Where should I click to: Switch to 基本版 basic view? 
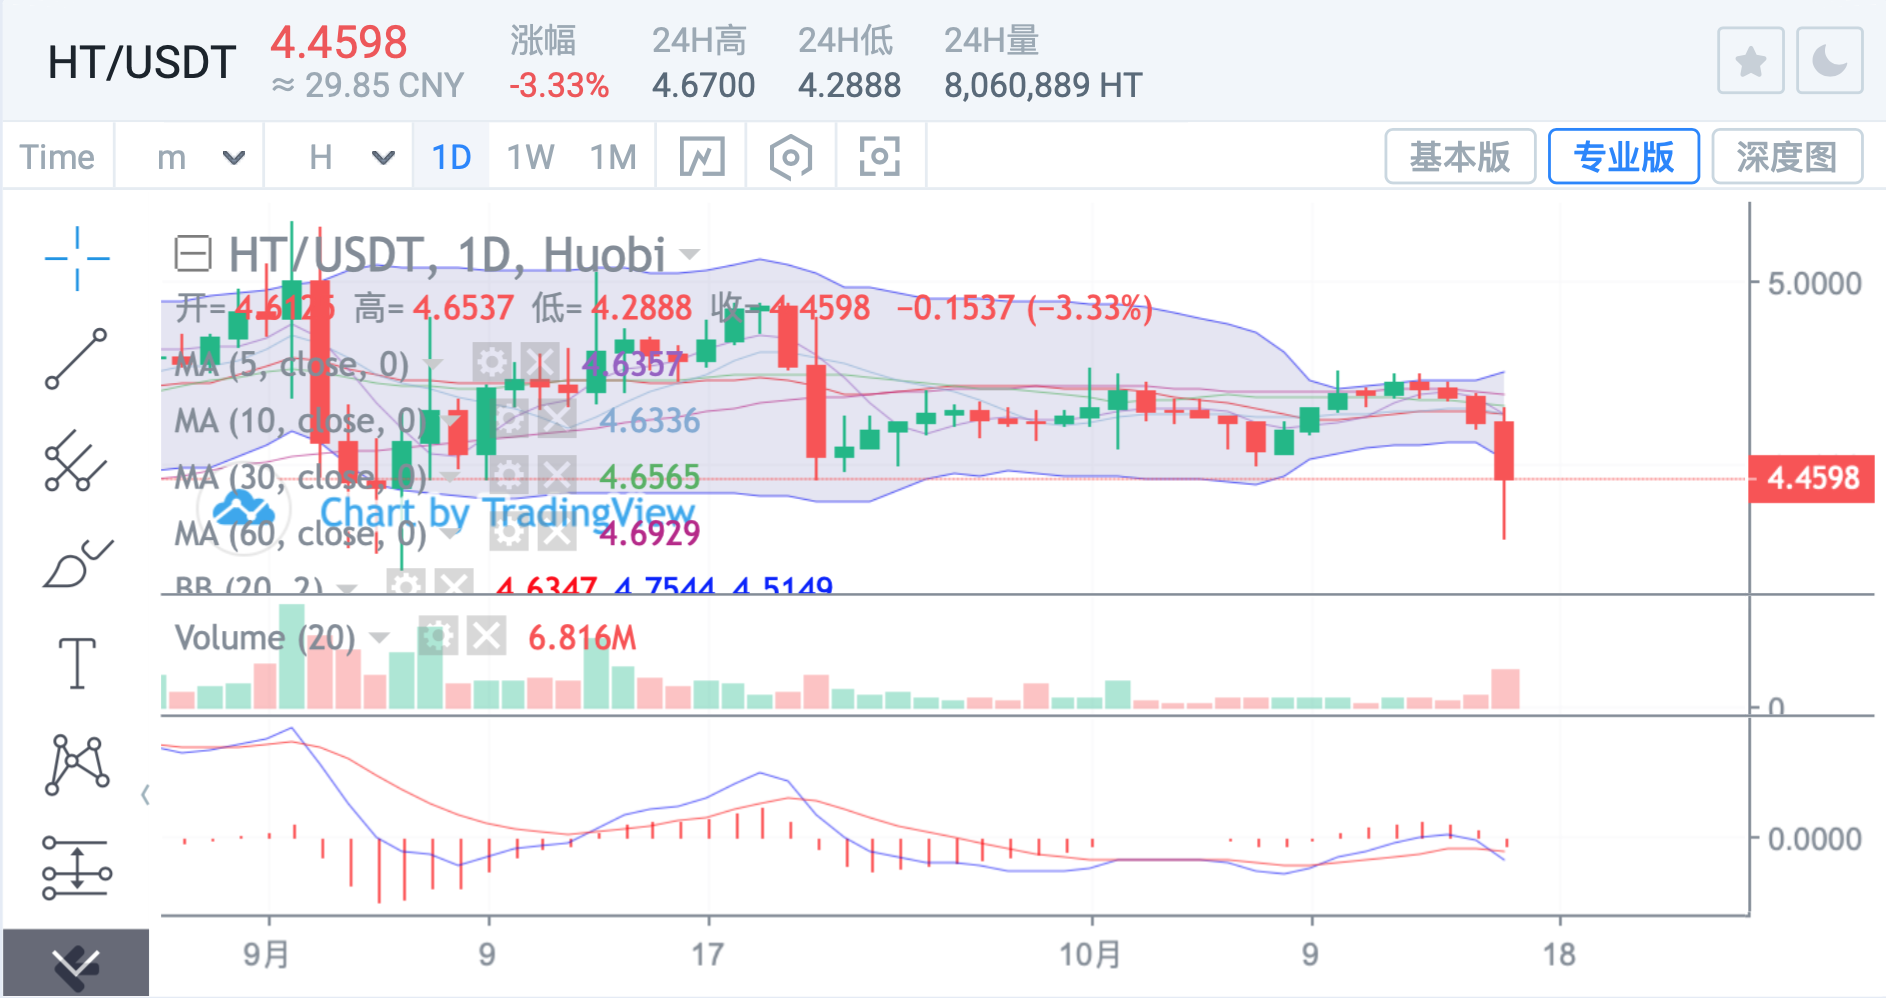[1460, 157]
